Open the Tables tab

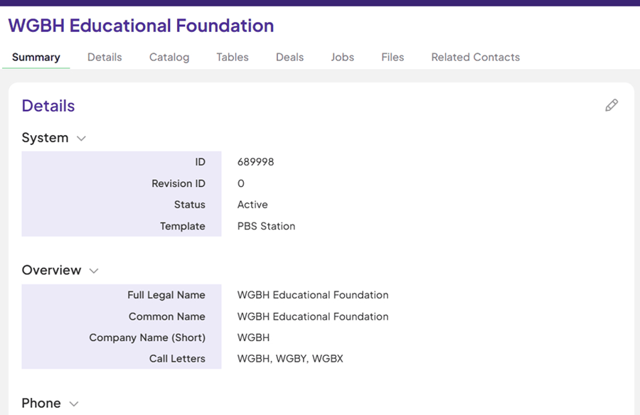(x=233, y=57)
